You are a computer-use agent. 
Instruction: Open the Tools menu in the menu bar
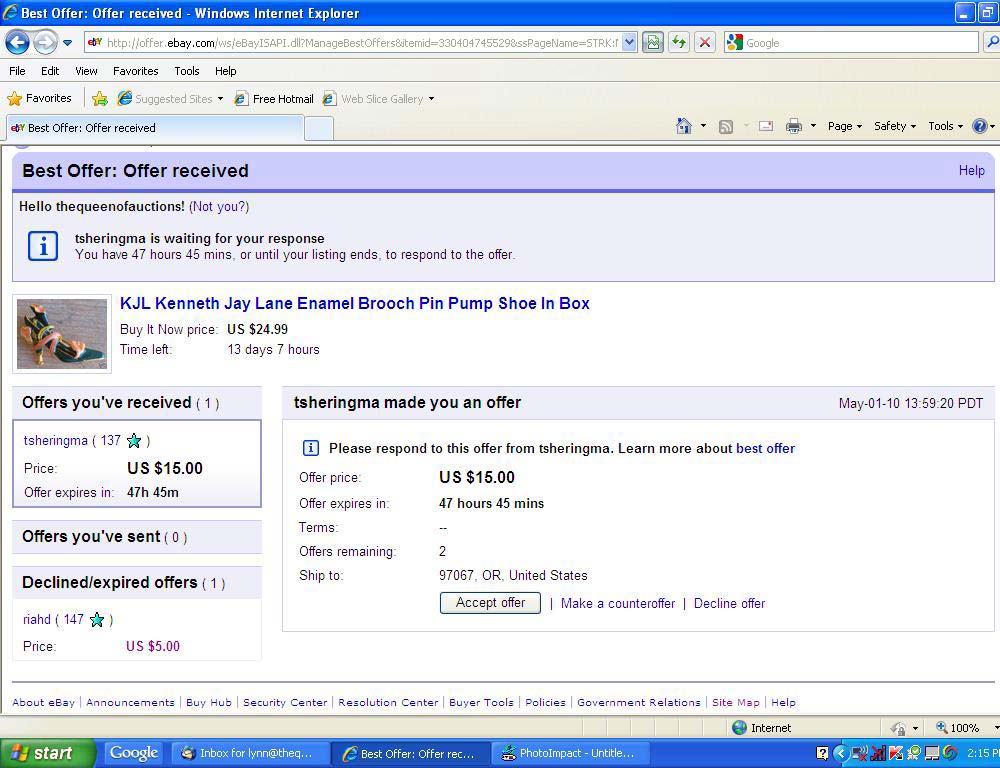[x=187, y=71]
